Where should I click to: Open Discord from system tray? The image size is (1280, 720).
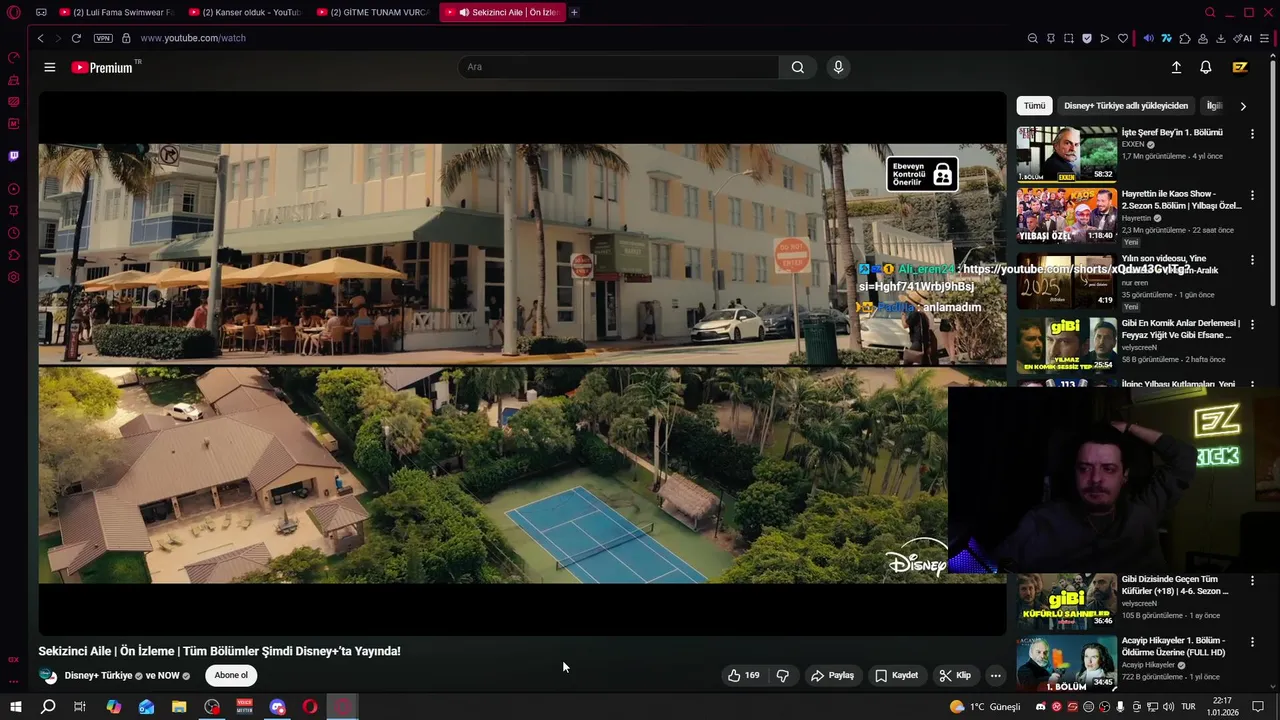(x=1040, y=707)
